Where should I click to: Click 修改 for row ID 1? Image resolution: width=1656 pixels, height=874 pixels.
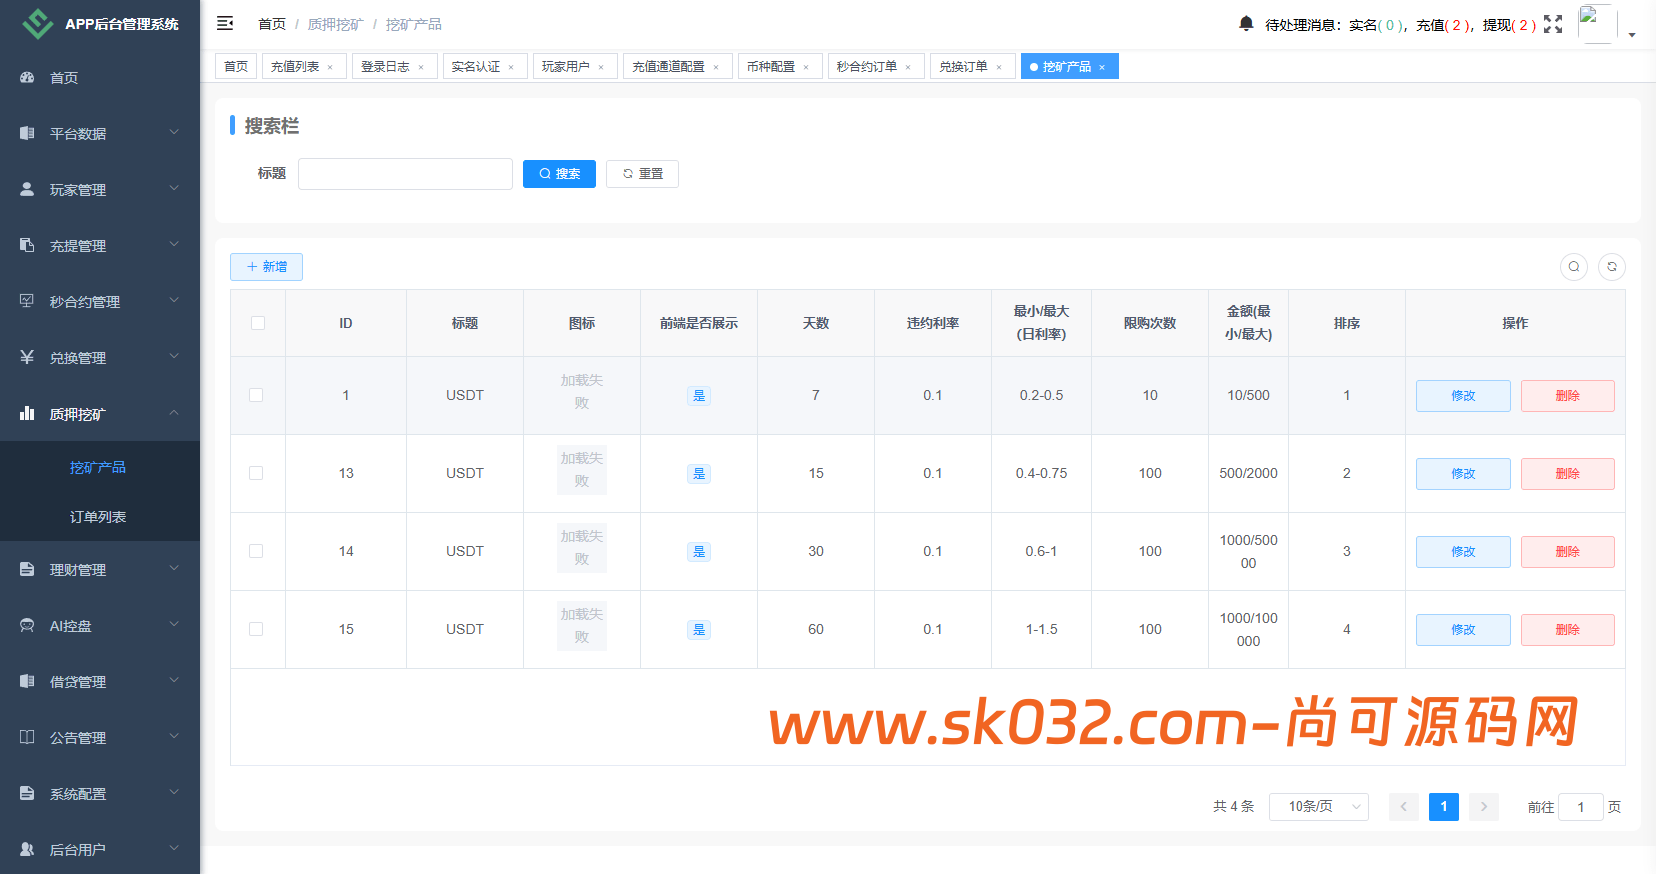coord(1463,396)
